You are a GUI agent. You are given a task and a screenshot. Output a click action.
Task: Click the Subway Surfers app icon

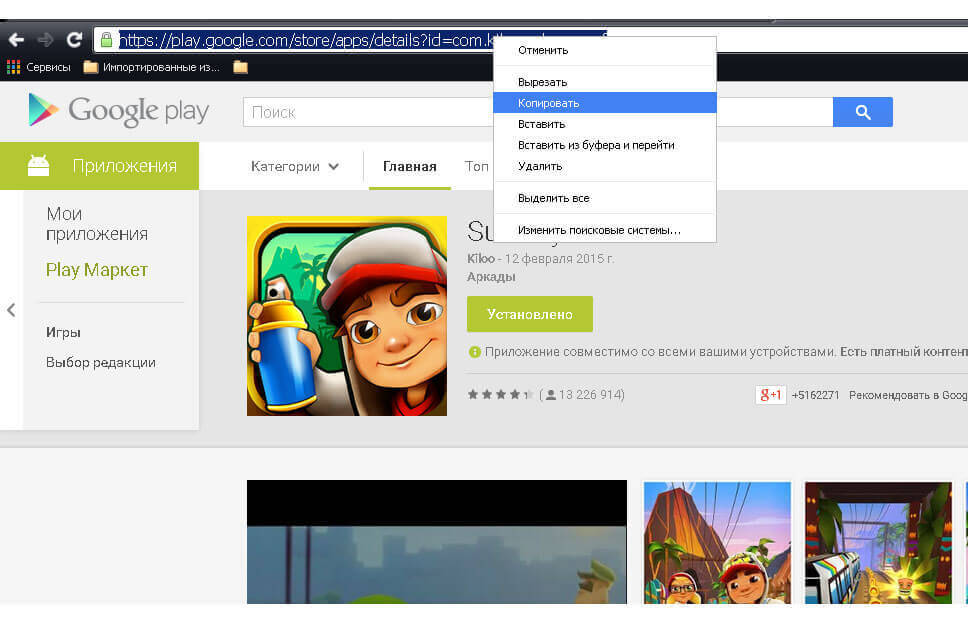(347, 316)
